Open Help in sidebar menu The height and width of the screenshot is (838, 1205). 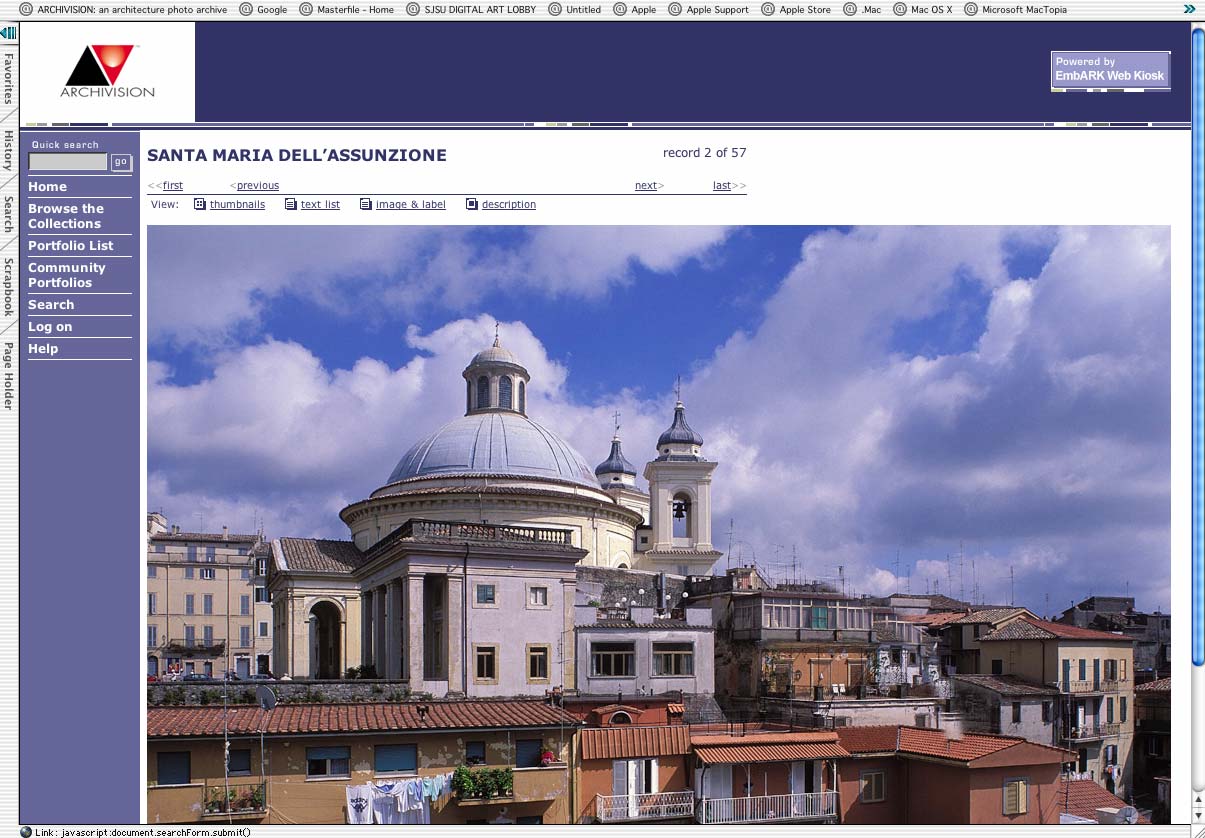click(43, 349)
